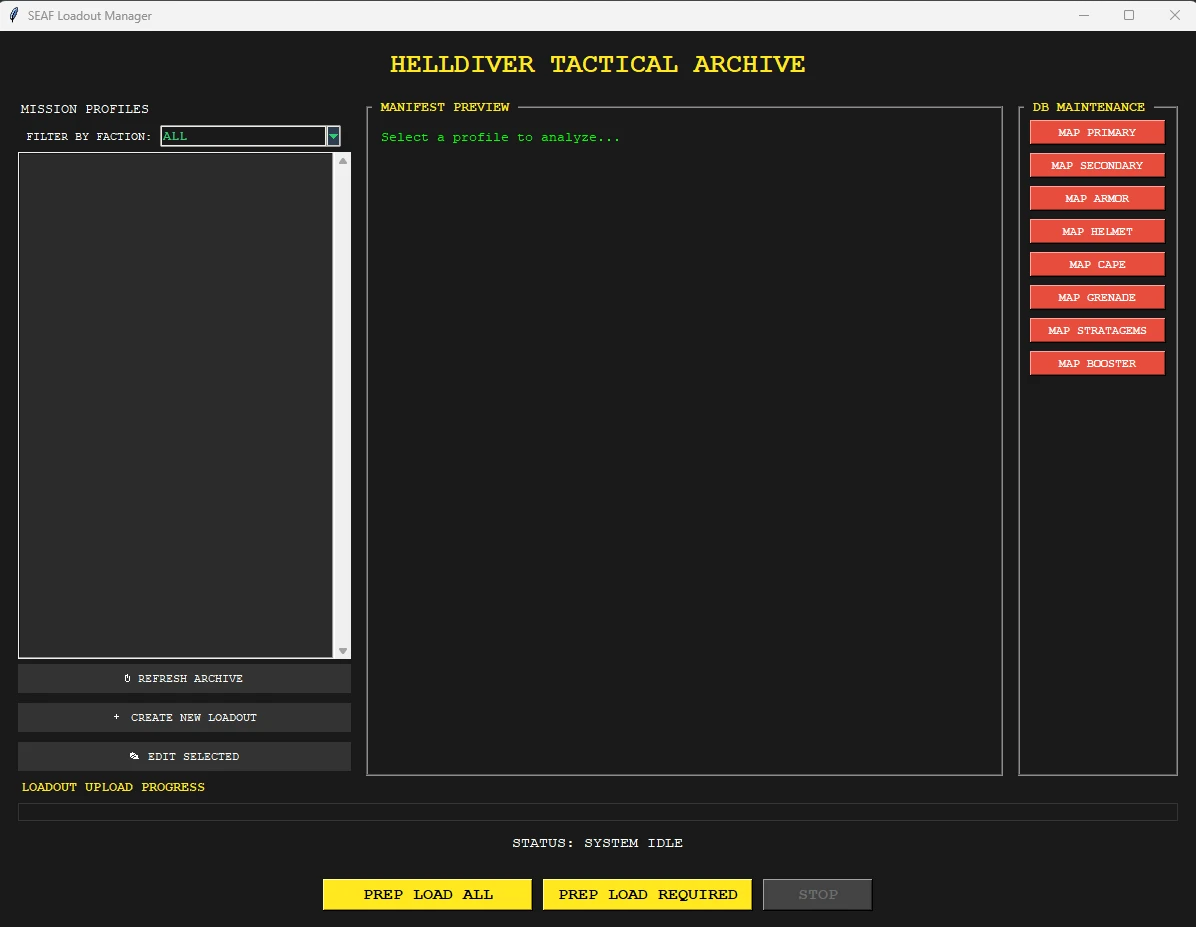Click the greyed-out Stop button
This screenshot has height=927, width=1196.
tap(818, 894)
